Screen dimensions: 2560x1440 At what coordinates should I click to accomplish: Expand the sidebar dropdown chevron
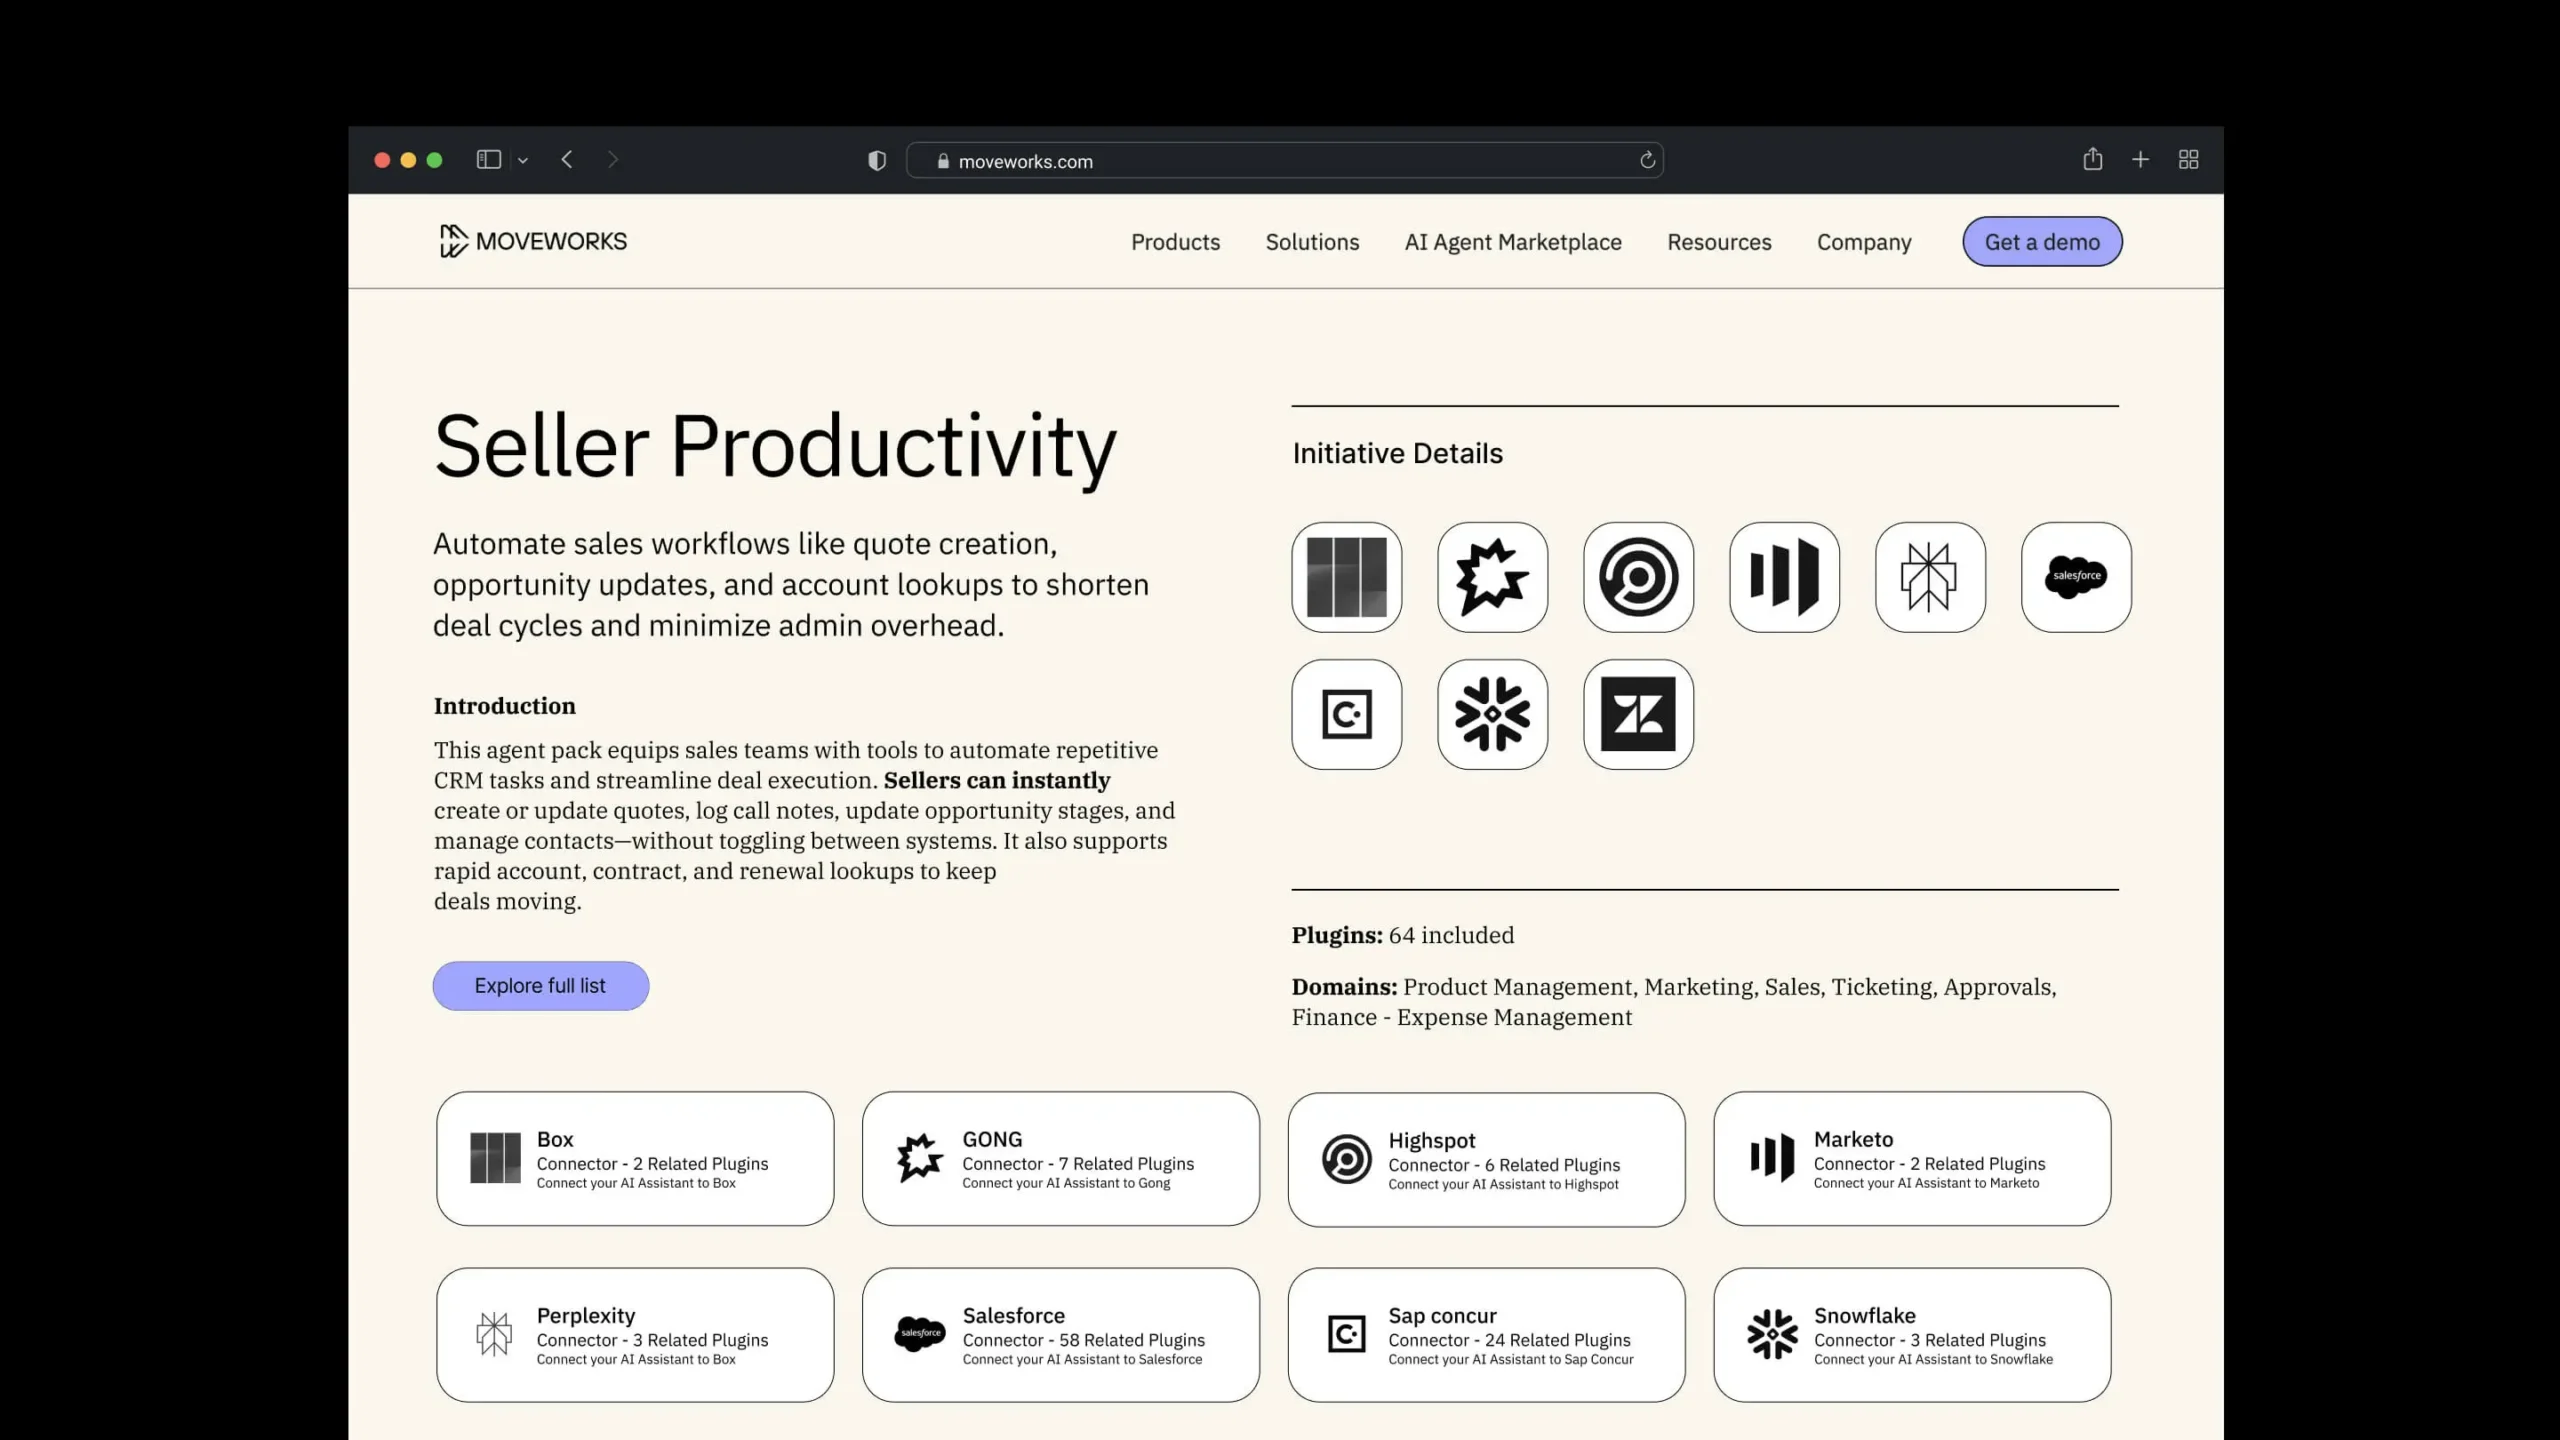(523, 161)
